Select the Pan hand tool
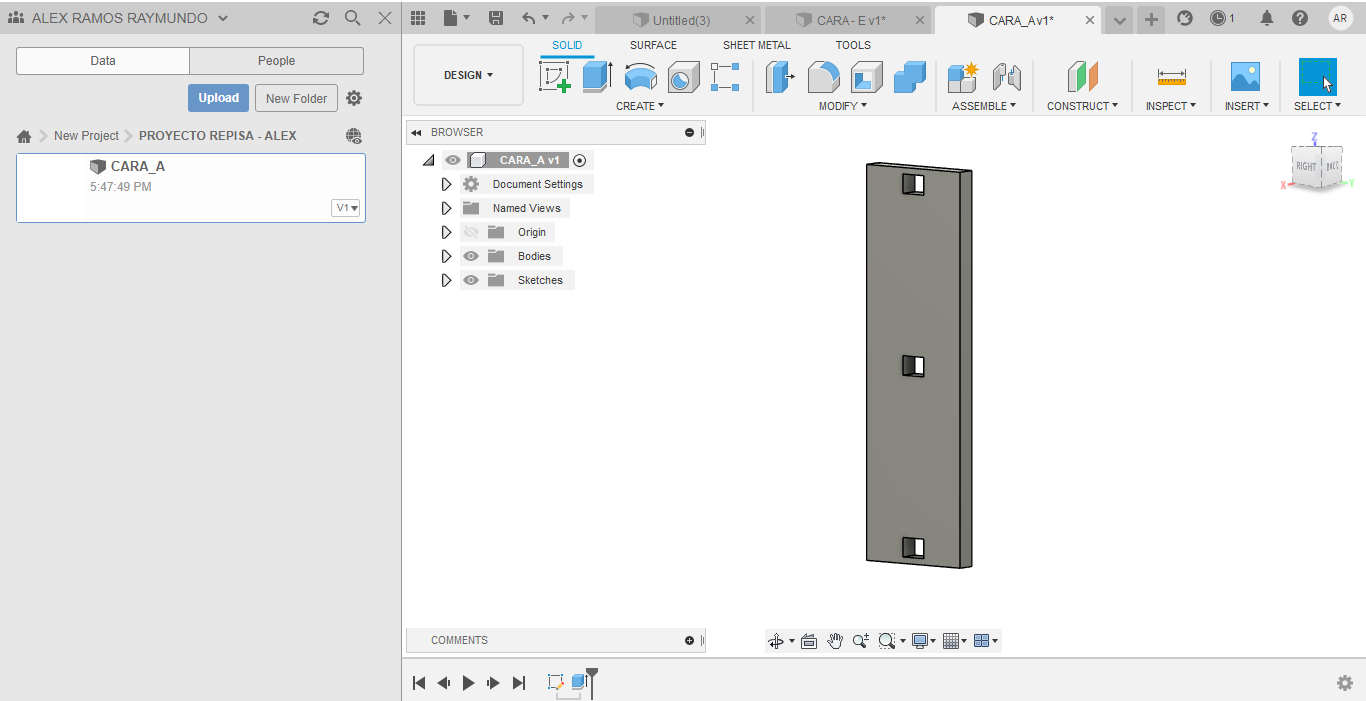Screen dimensions: 1366x701 [x=835, y=641]
